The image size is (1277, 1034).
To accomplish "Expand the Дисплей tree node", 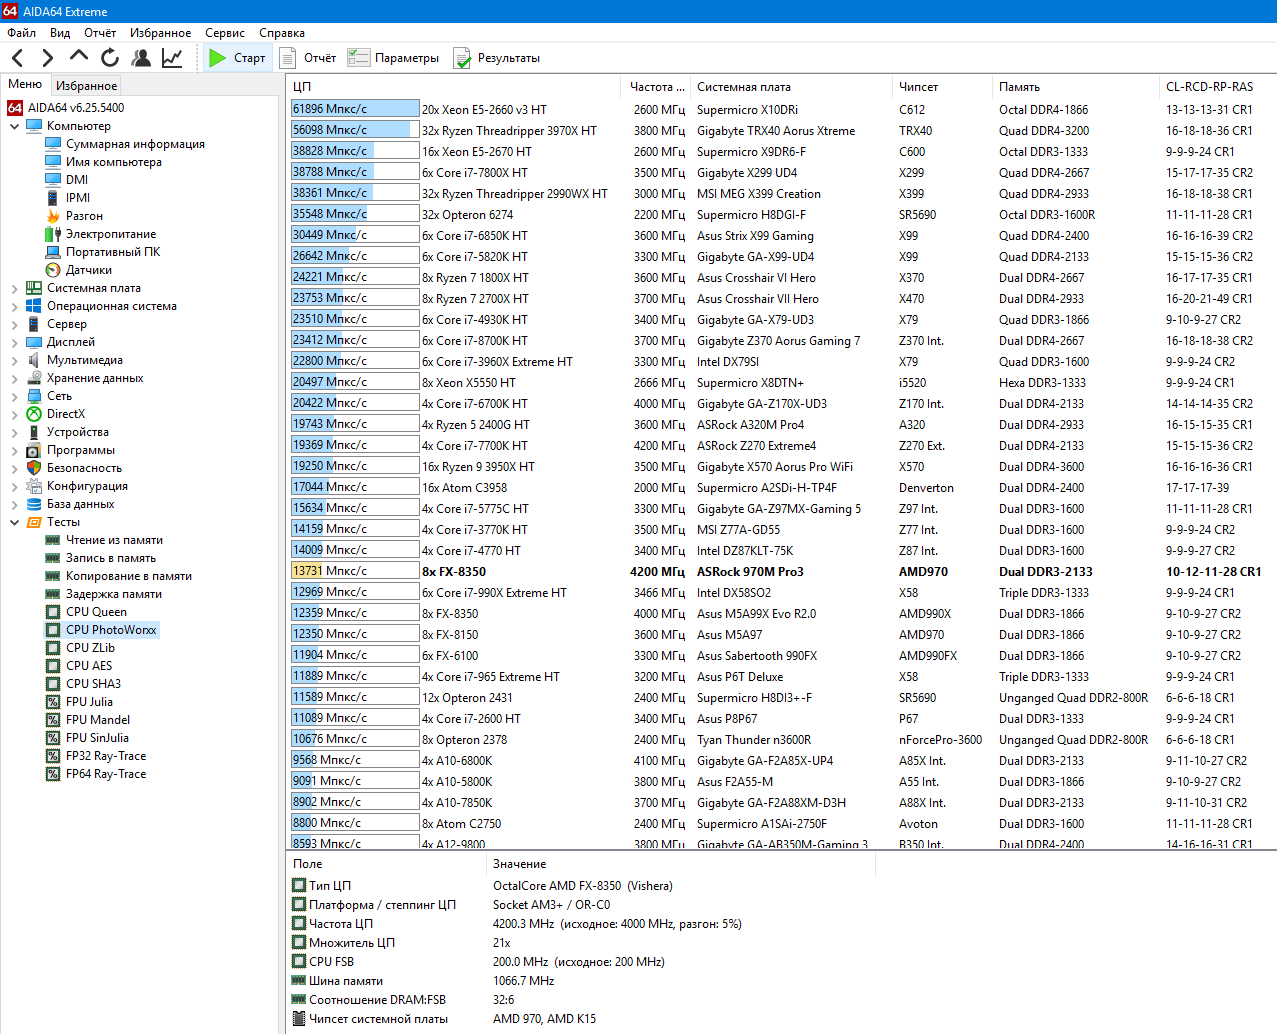I will [14, 342].
